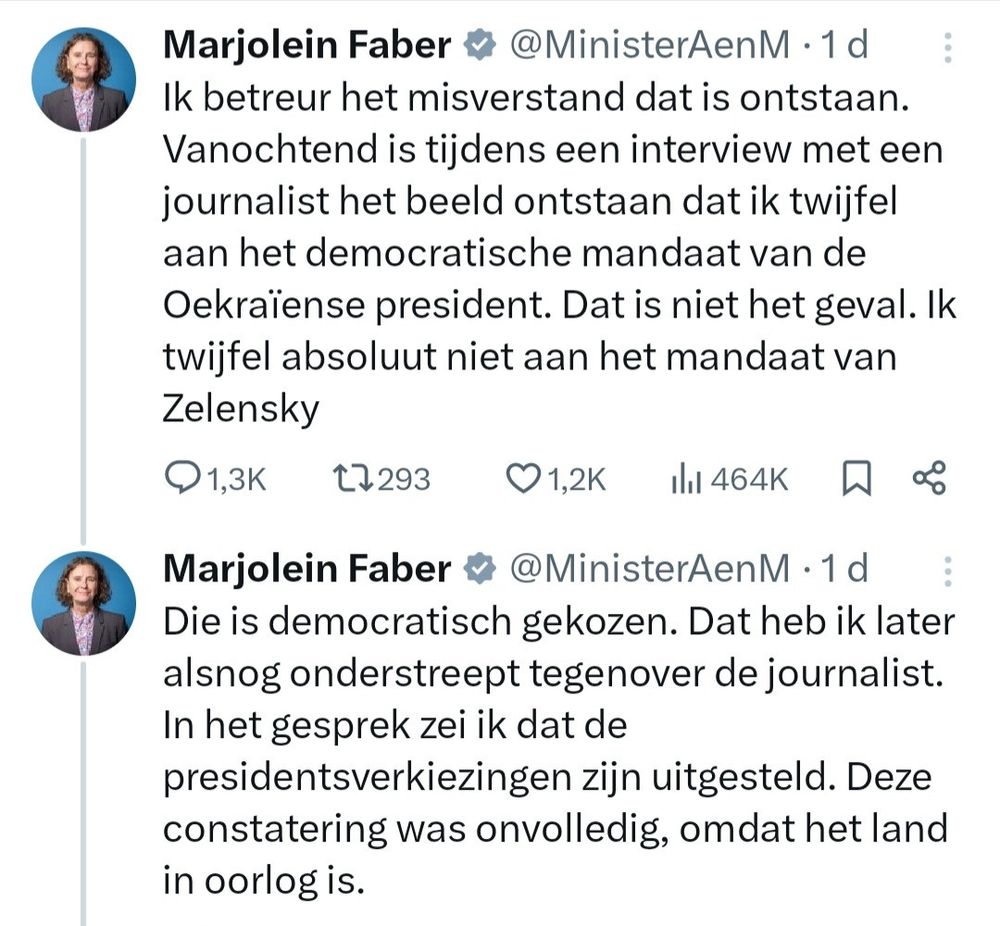
Task: Click Marjolein Faber name on second tweet
Action: tap(306, 569)
